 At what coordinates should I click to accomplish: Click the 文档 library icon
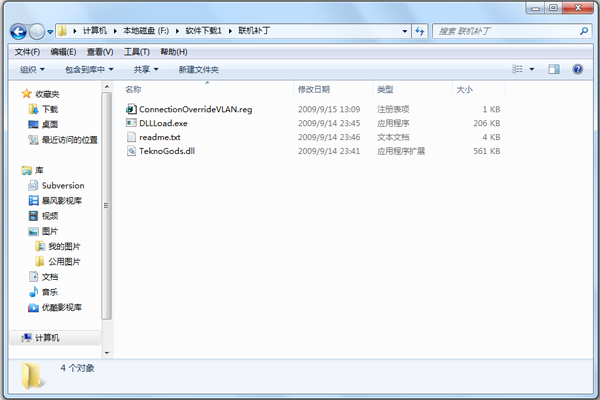[x=33, y=277]
